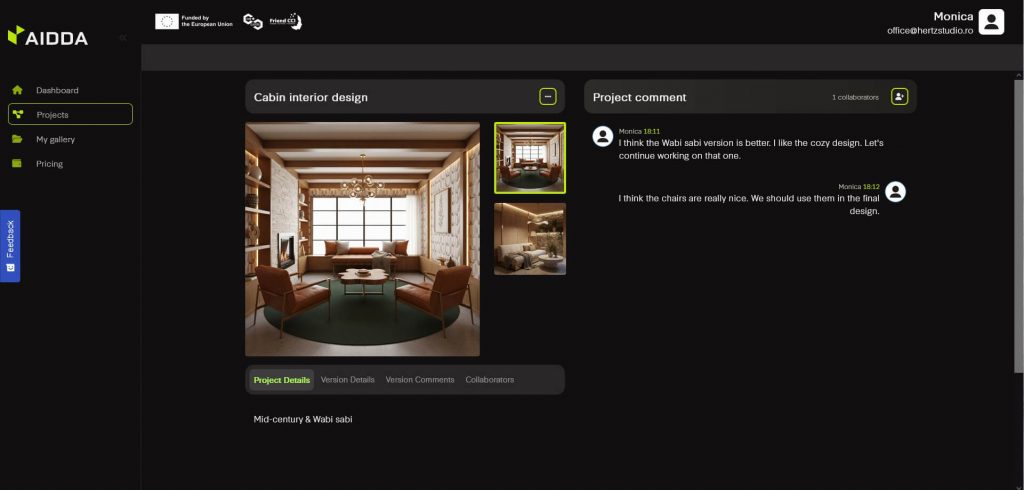1024x490 pixels.
Task: Switch to the Version Details tab
Action: click(x=348, y=380)
